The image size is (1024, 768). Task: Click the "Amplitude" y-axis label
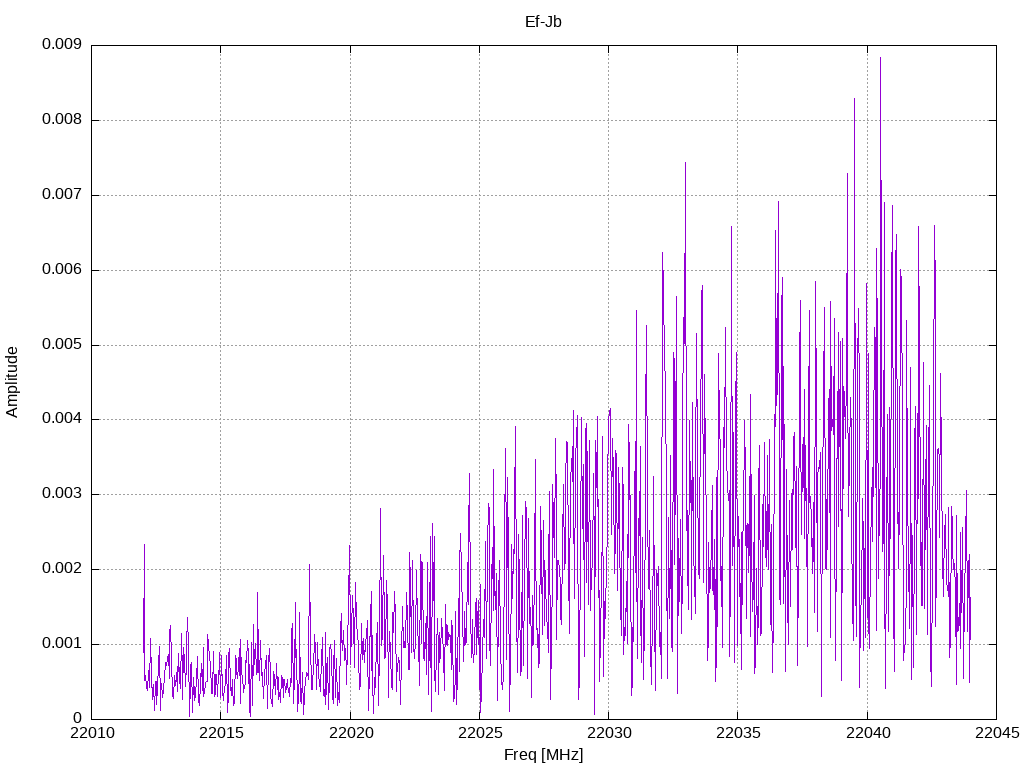click(12, 382)
